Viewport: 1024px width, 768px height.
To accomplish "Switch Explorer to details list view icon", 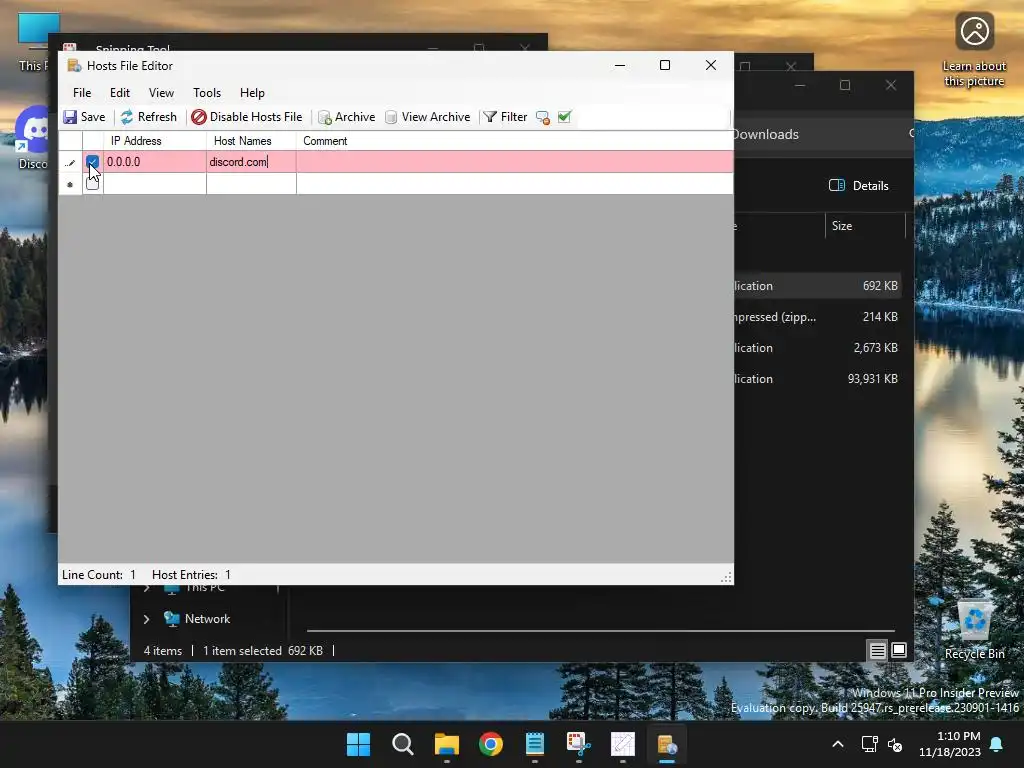I will point(878,650).
